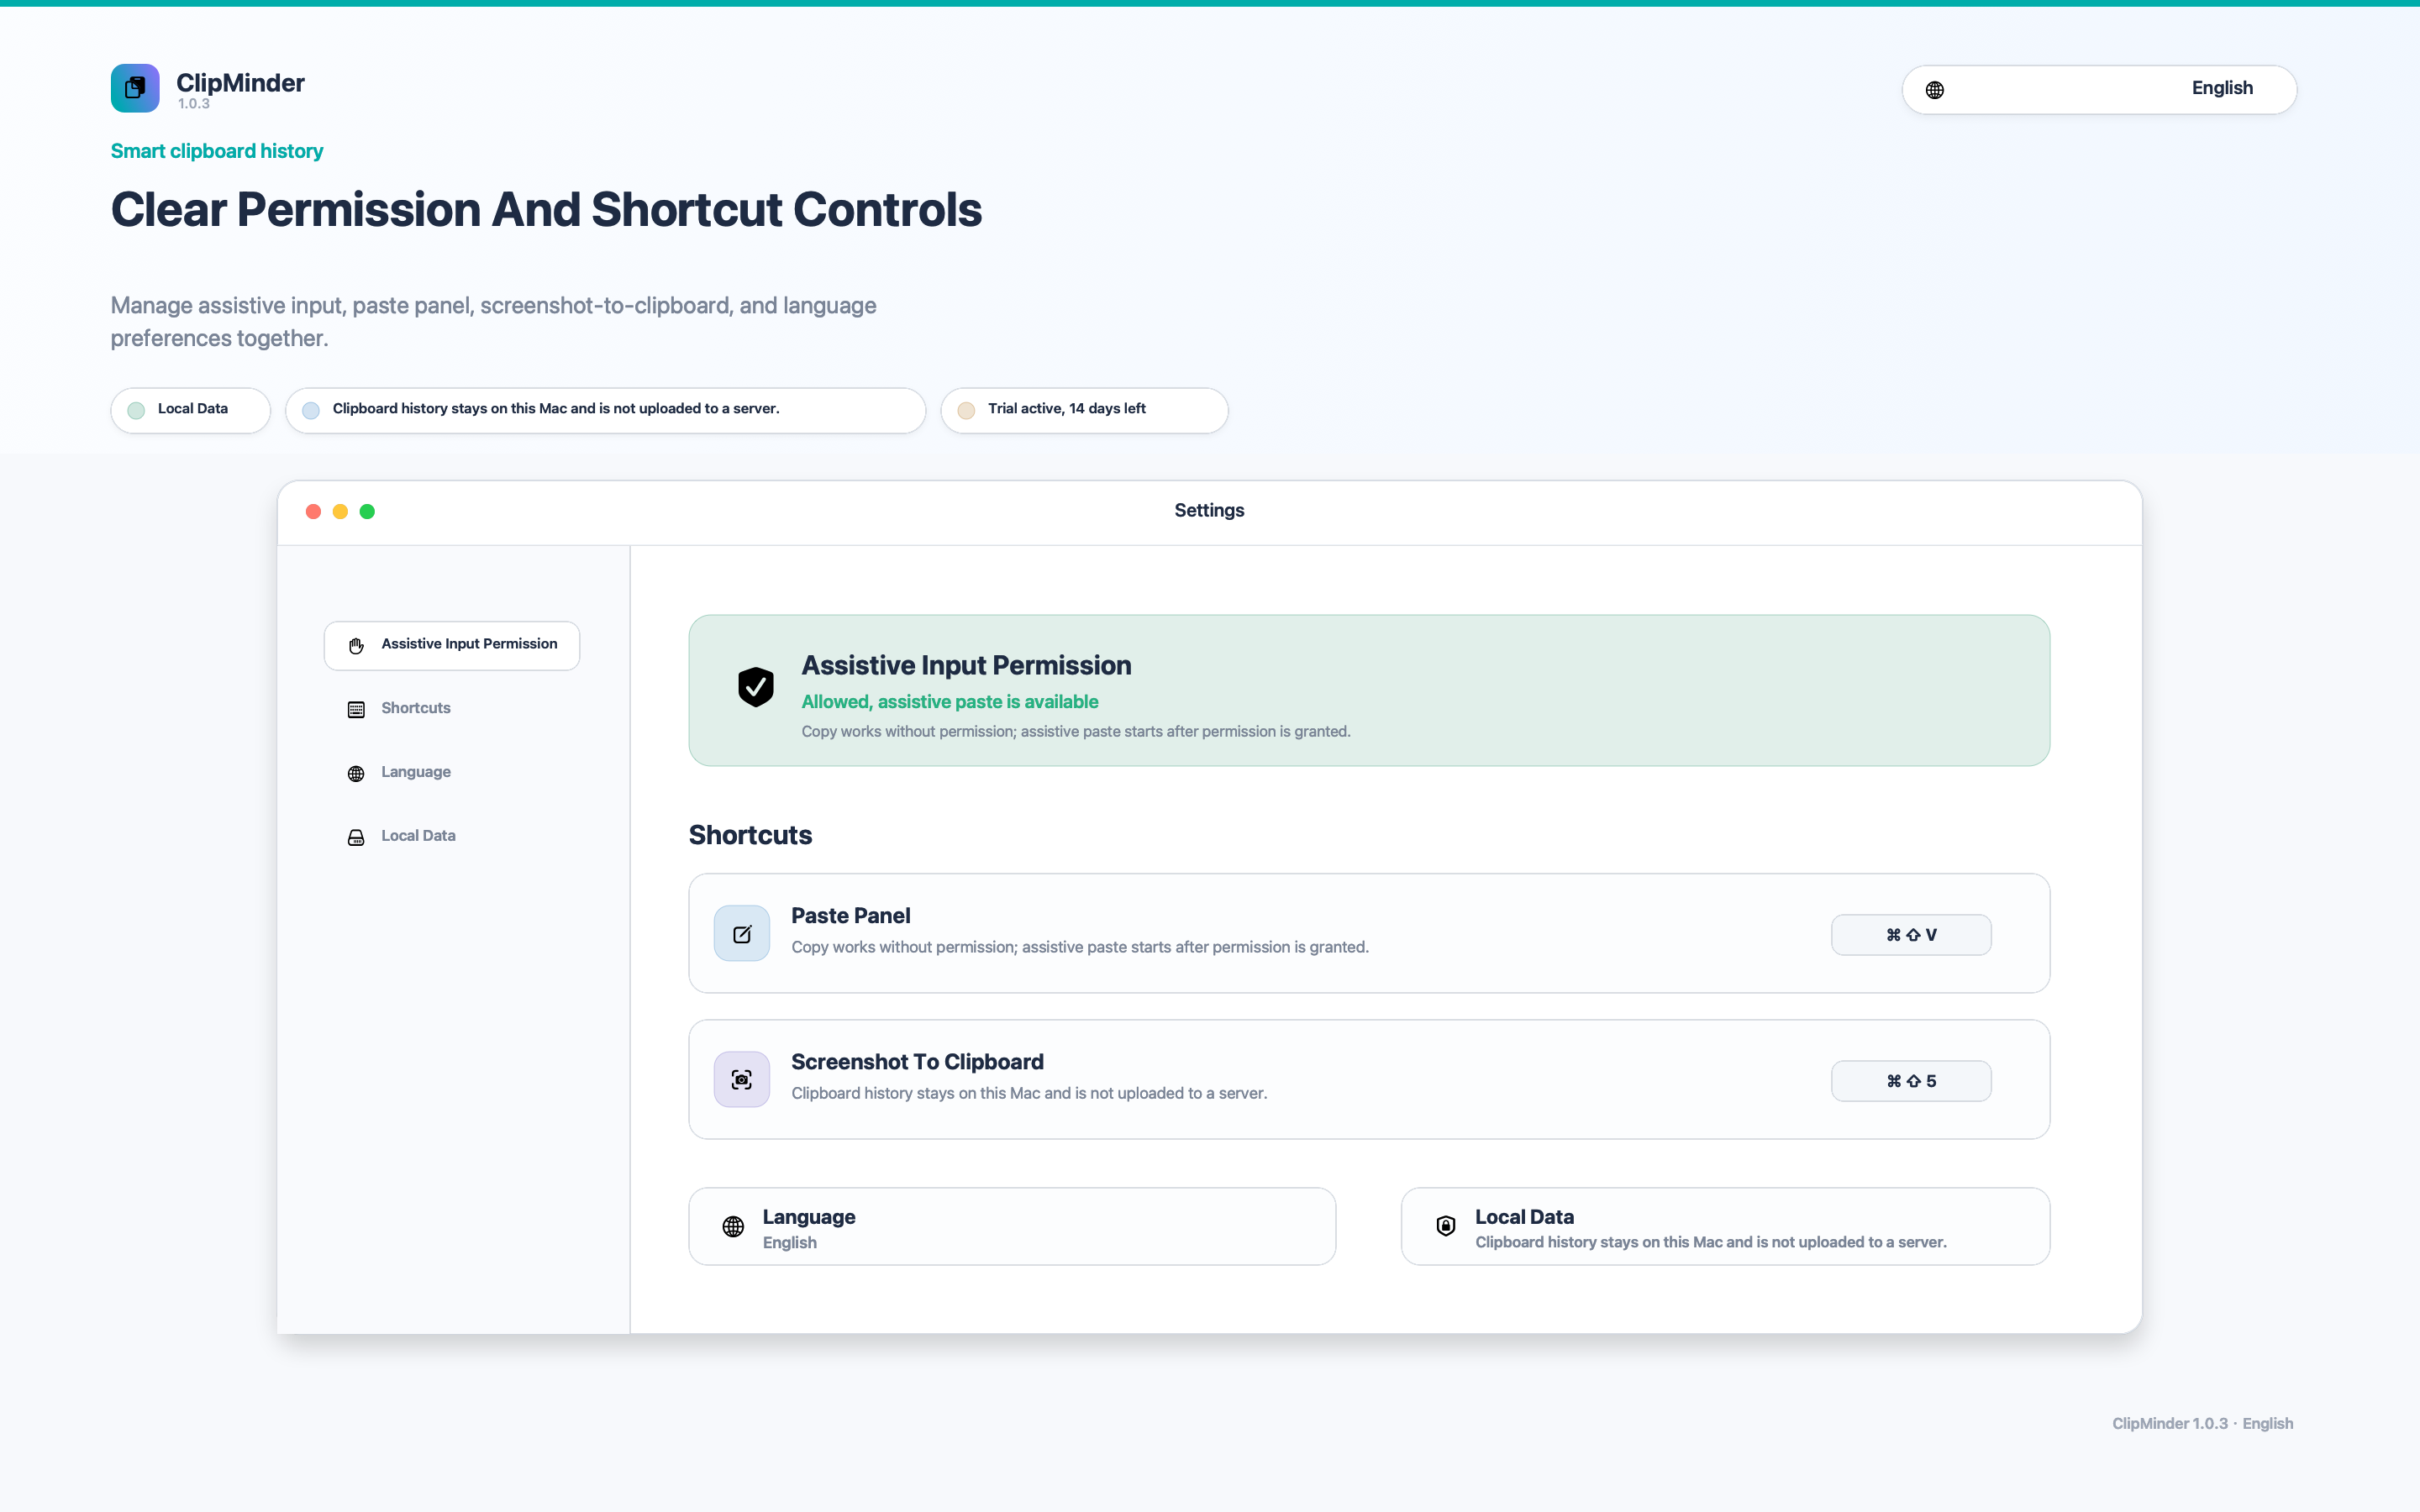Click the Local Data card in settings
Screen dimensions: 2420x1512
click(1725, 1227)
